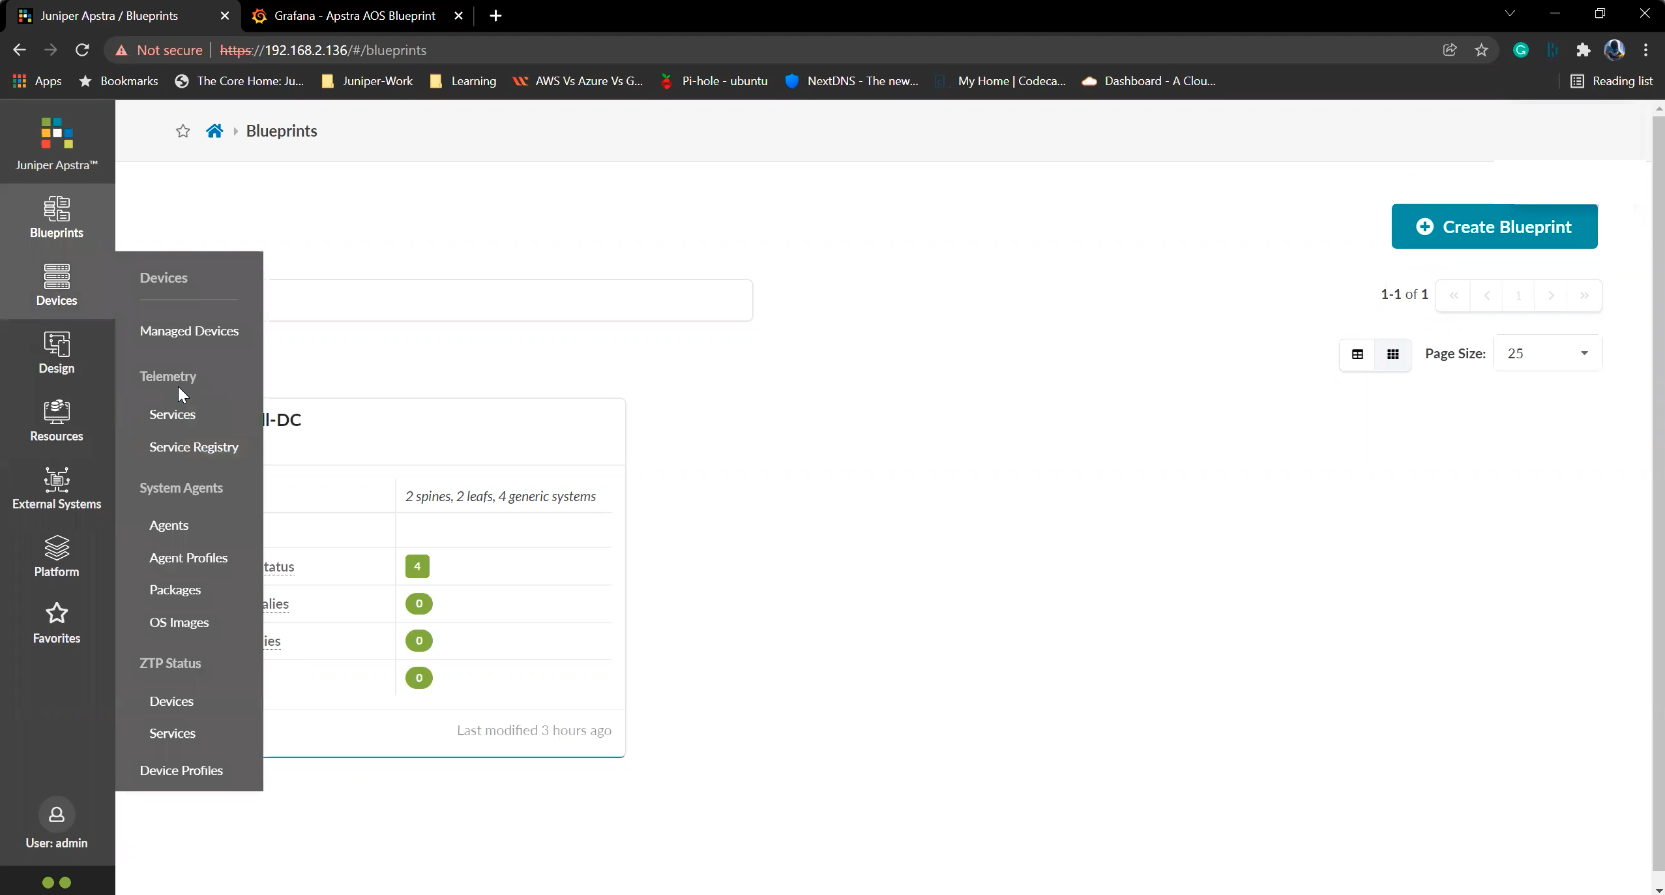
Task: Open the Reading list panel
Action: click(1611, 81)
